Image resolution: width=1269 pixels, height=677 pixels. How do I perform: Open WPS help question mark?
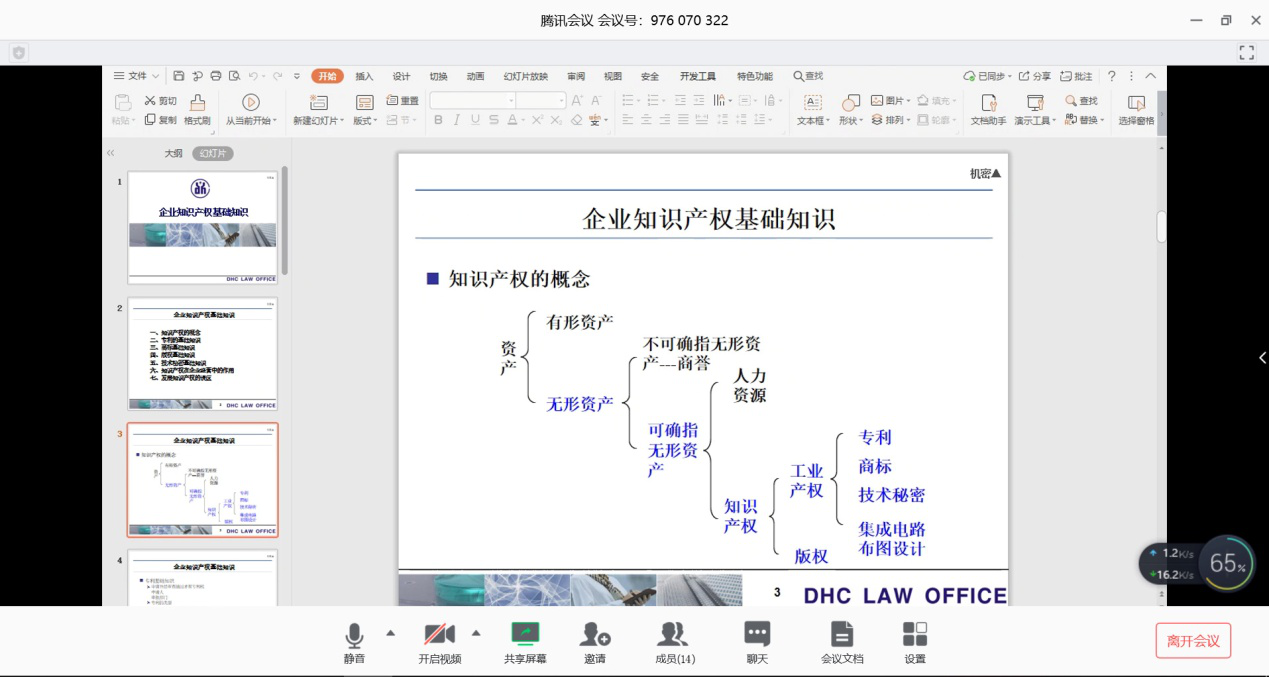(x=1111, y=76)
